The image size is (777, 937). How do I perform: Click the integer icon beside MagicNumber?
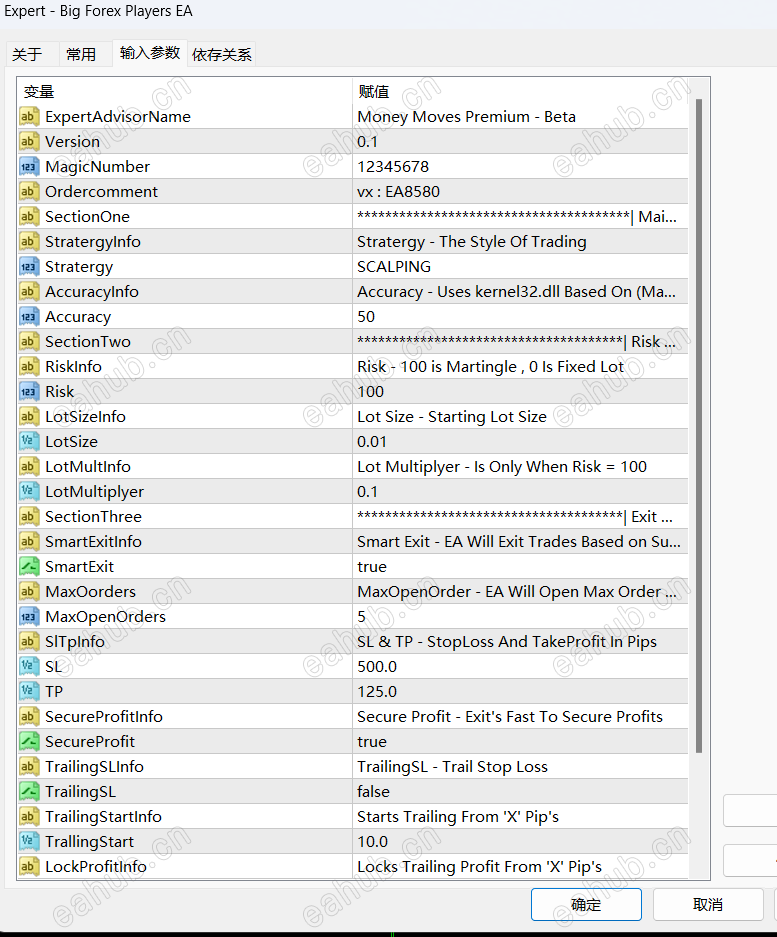point(29,167)
